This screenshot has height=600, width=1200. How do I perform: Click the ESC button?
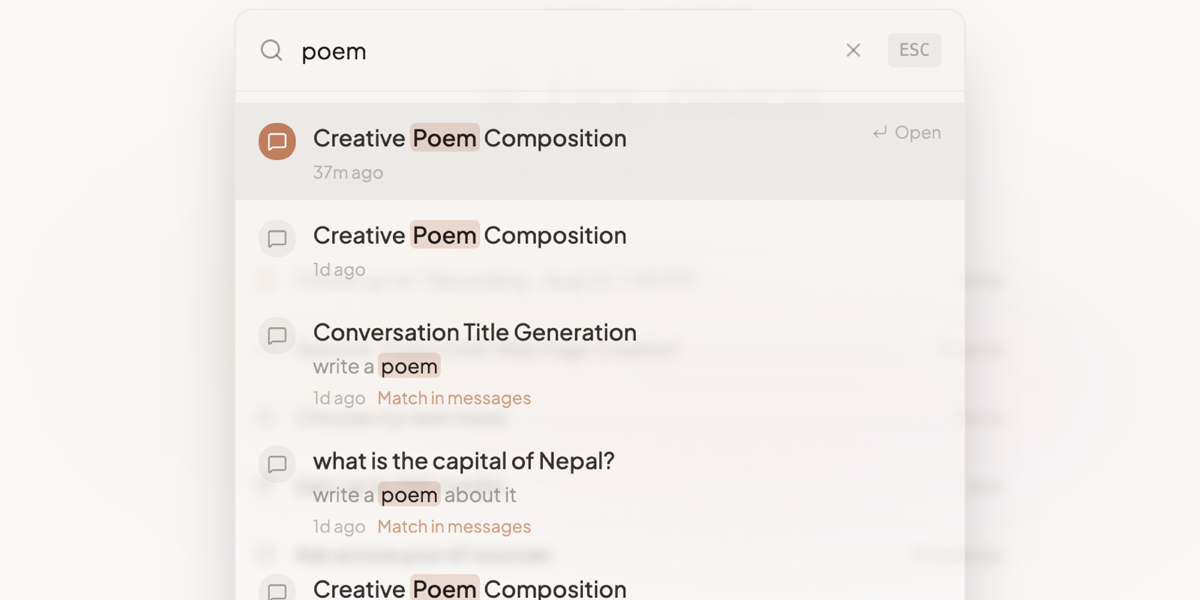coord(914,50)
